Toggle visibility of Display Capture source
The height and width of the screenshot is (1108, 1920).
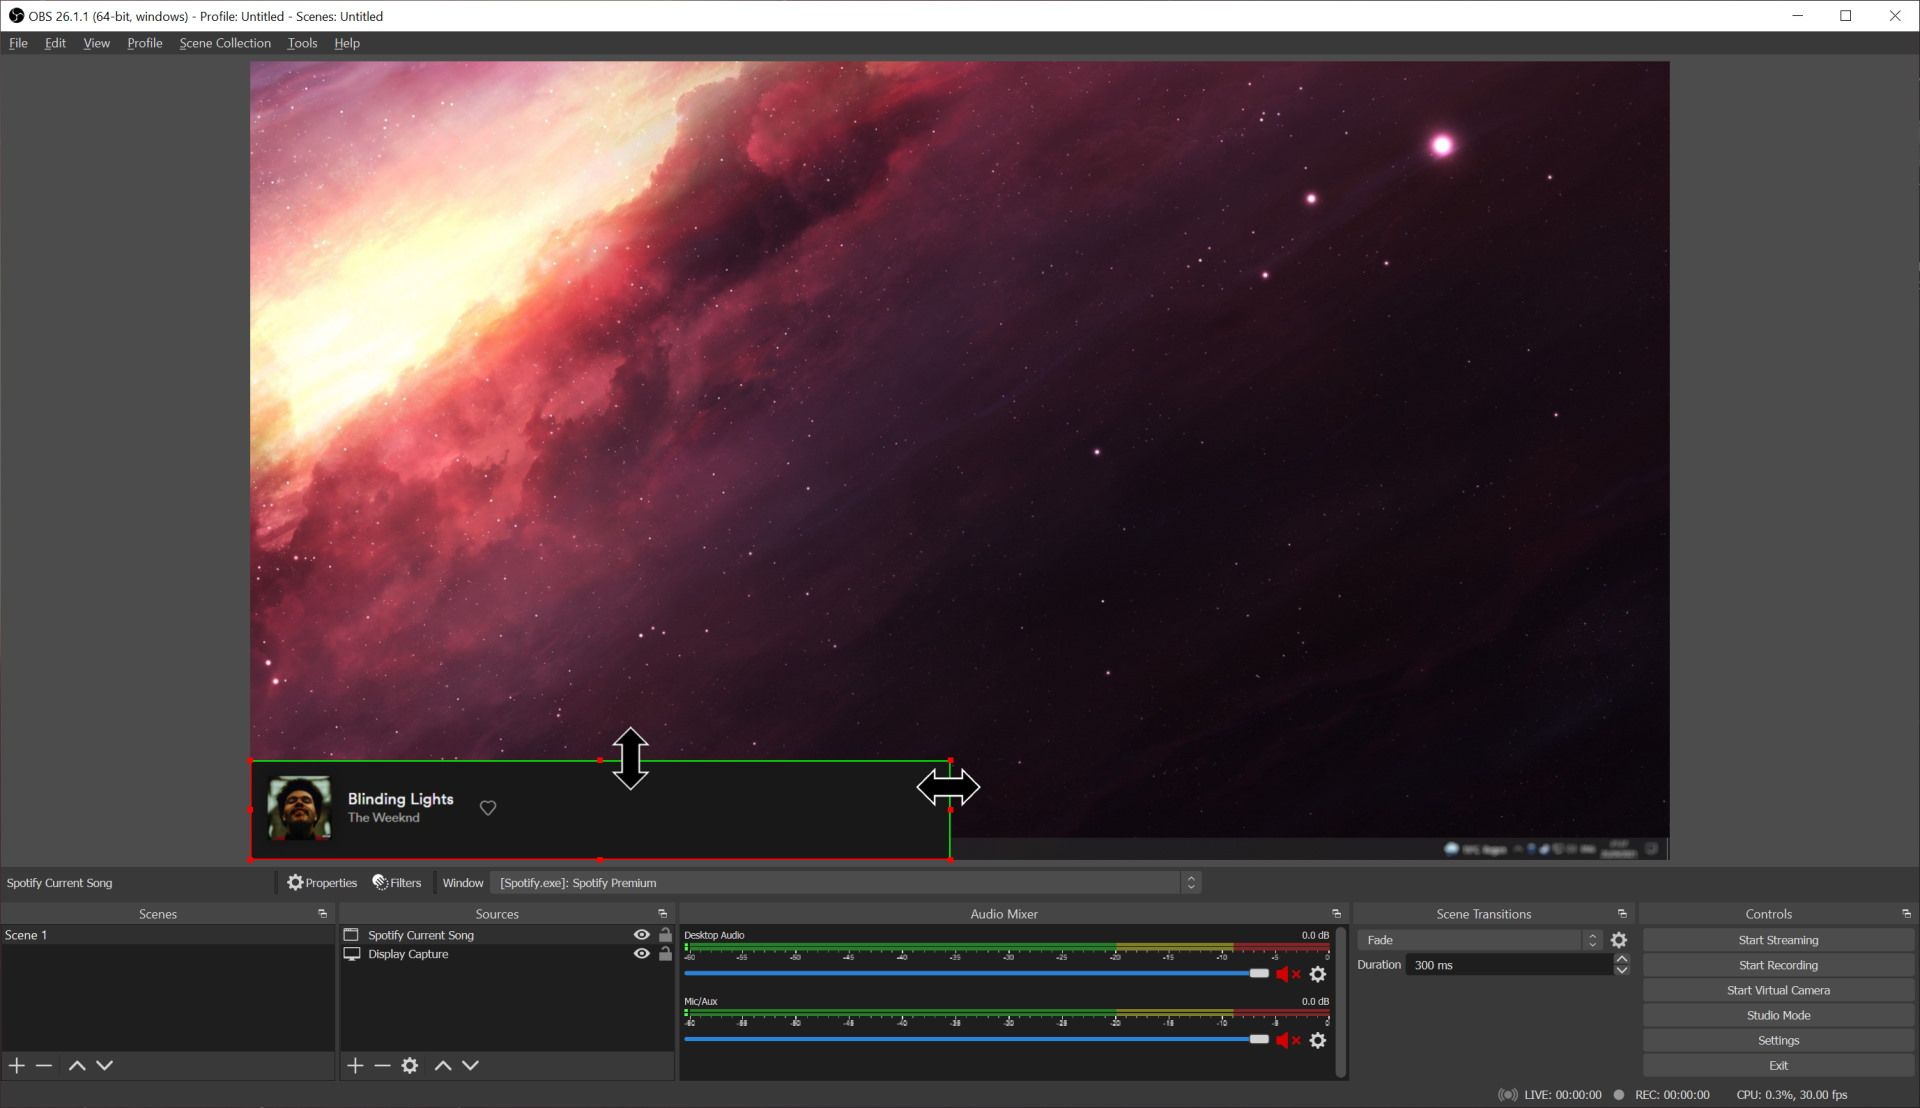point(642,954)
